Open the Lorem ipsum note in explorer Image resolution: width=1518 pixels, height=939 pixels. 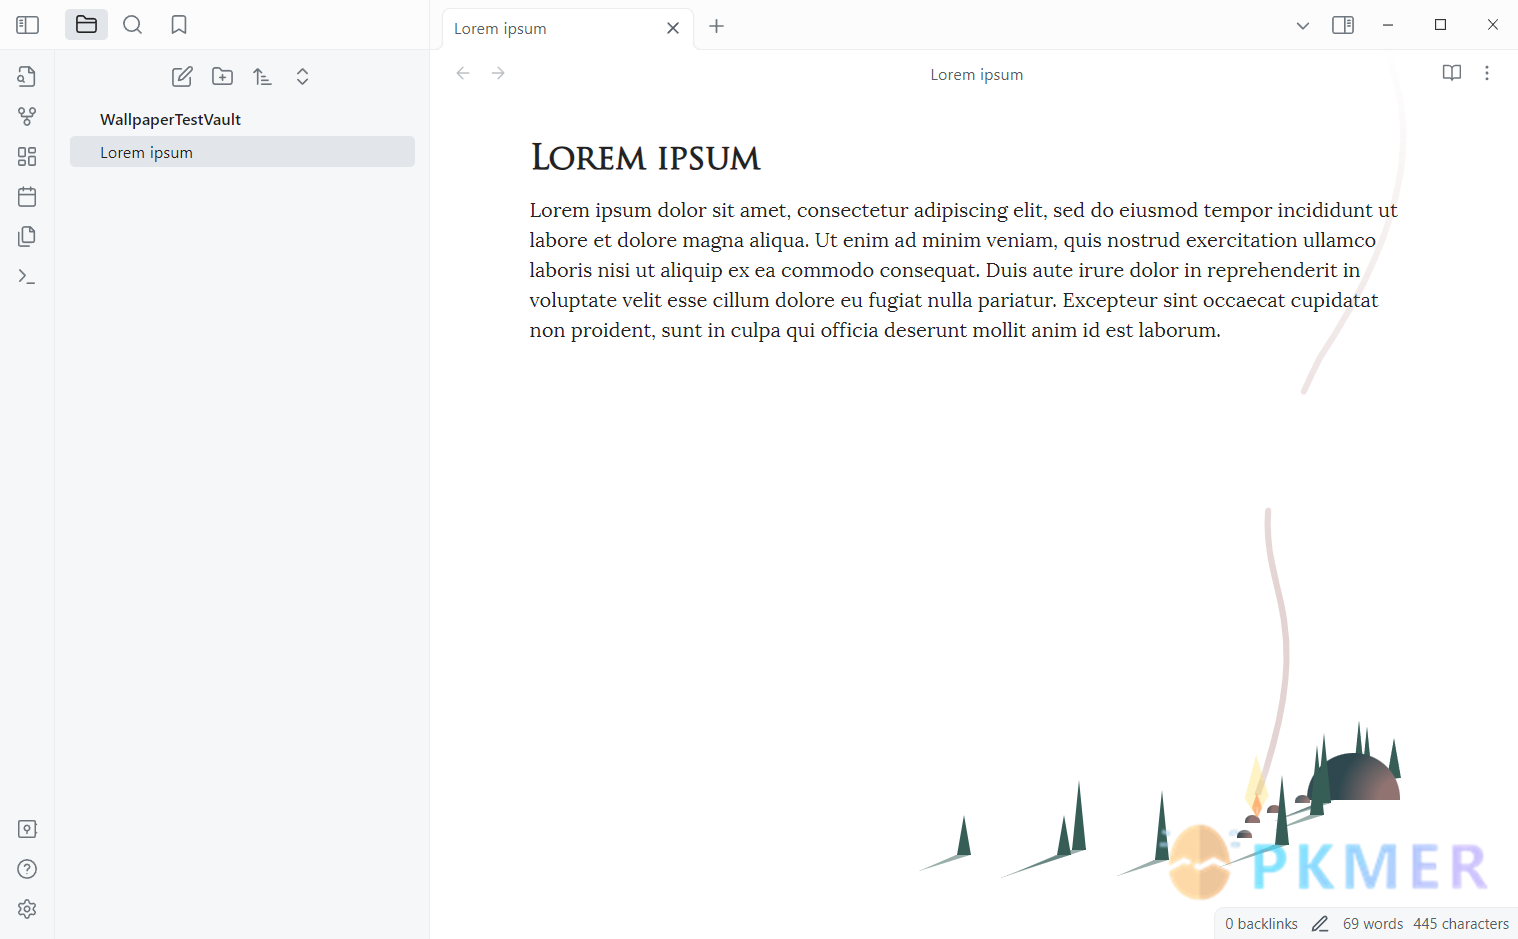click(x=242, y=152)
